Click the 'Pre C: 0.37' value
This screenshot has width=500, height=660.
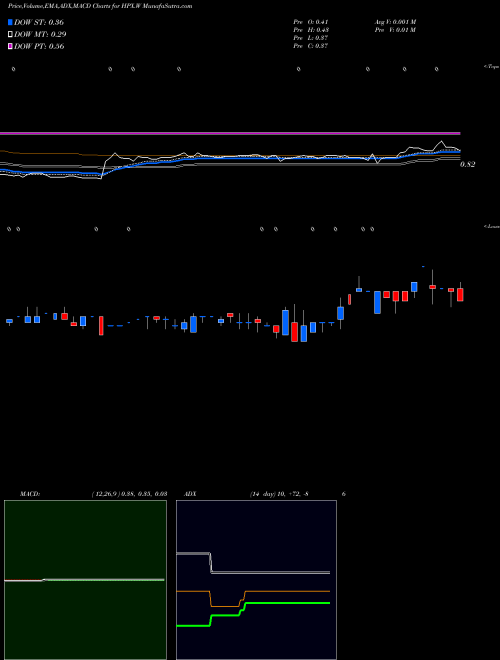pyautogui.click(x=311, y=46)
